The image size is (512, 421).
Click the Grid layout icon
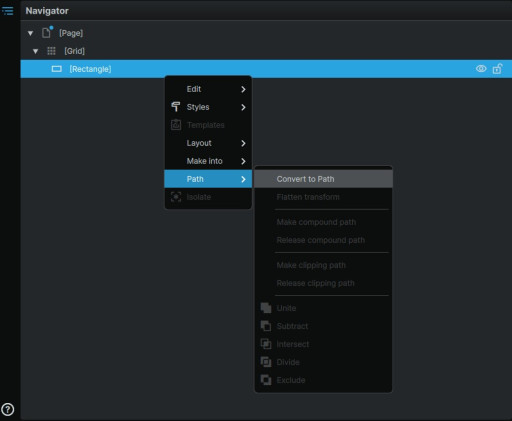(x=51, y=51)
